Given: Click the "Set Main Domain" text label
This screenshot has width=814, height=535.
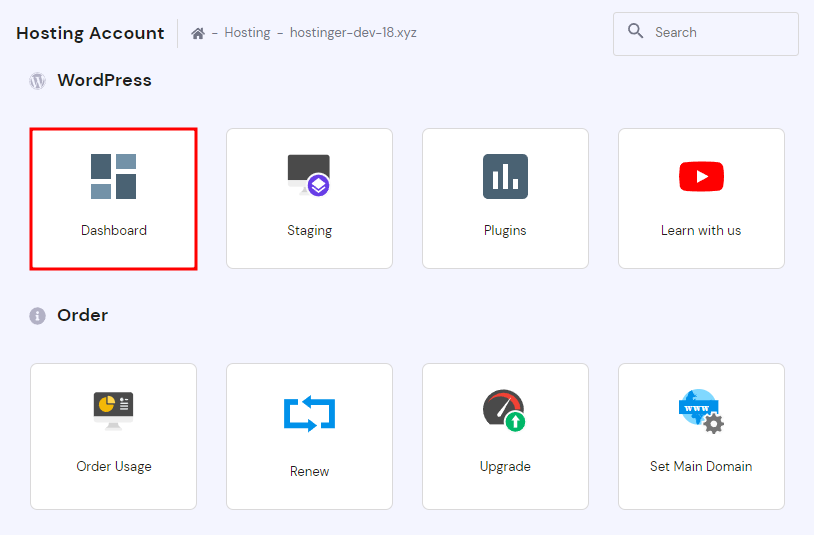Looking at the screenshot, I should 701,466.
